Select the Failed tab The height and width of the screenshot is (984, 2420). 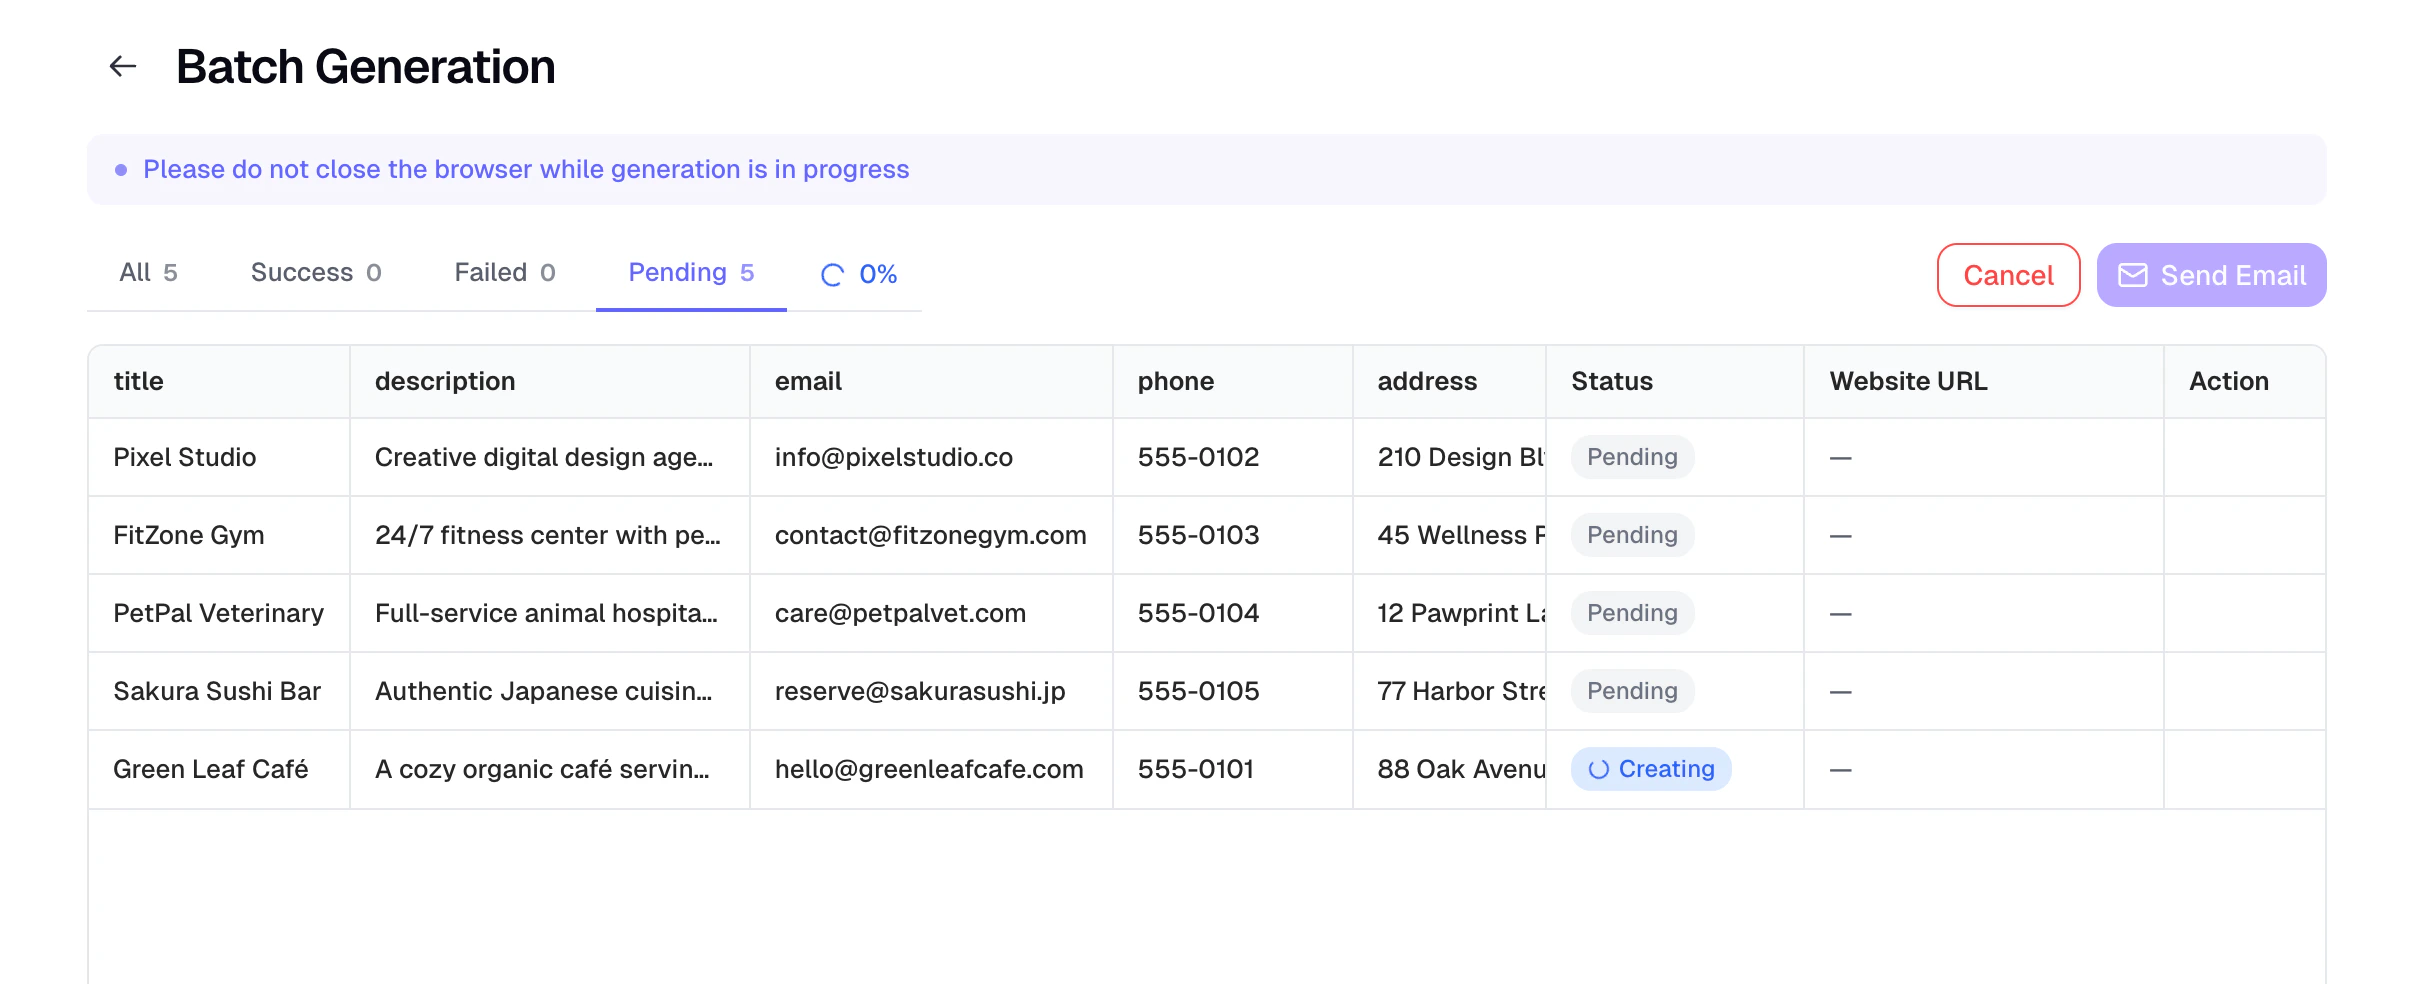[504, 272]
